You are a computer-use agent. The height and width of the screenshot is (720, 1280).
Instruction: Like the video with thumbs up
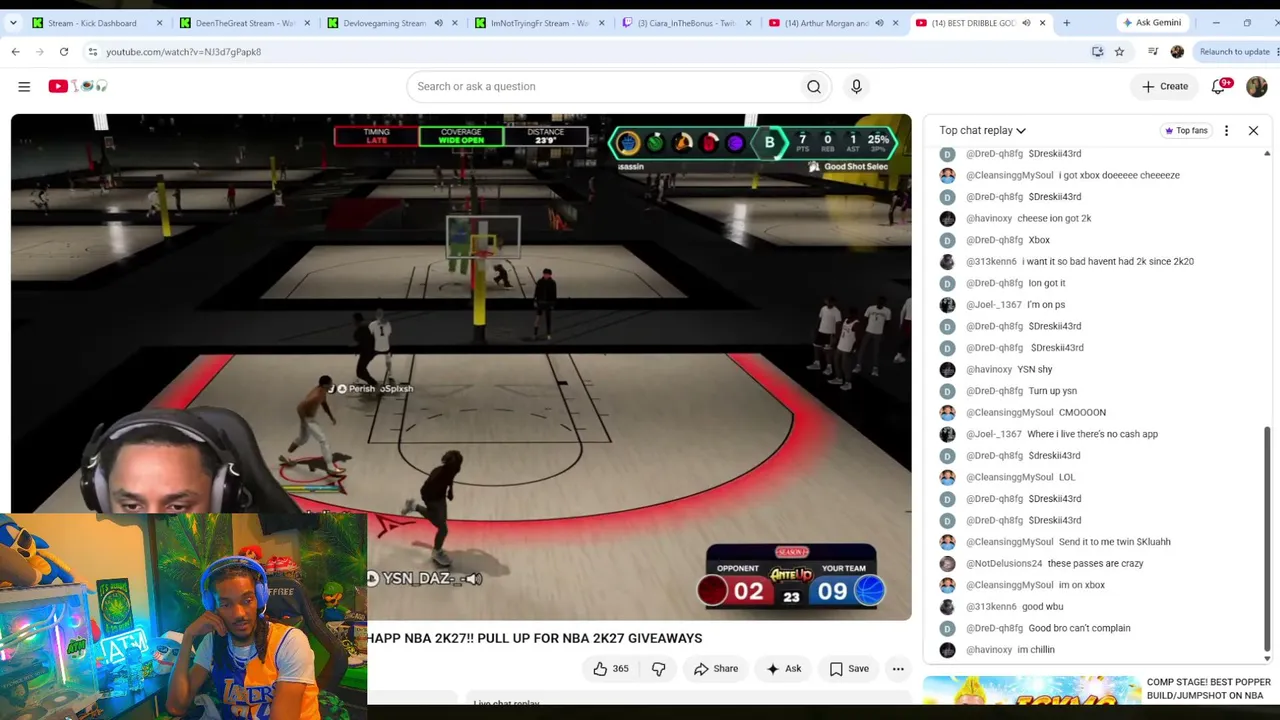(x=610, y=669)
